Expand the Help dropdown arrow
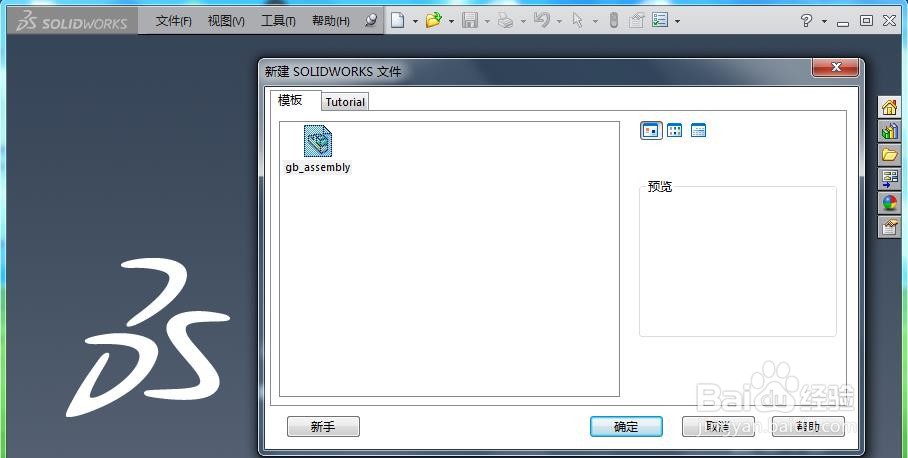This screenshot has width=908, height=458. coord(824,22)
